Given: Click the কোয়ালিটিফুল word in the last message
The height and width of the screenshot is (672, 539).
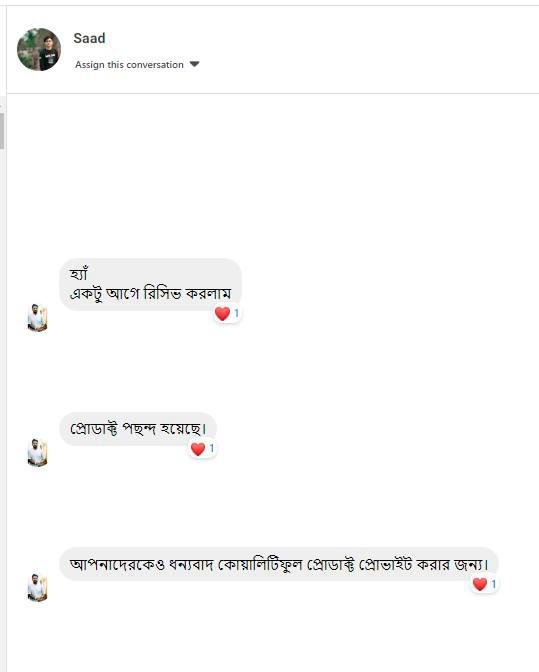Looking at the screenshot, I should tap(261, 564).
